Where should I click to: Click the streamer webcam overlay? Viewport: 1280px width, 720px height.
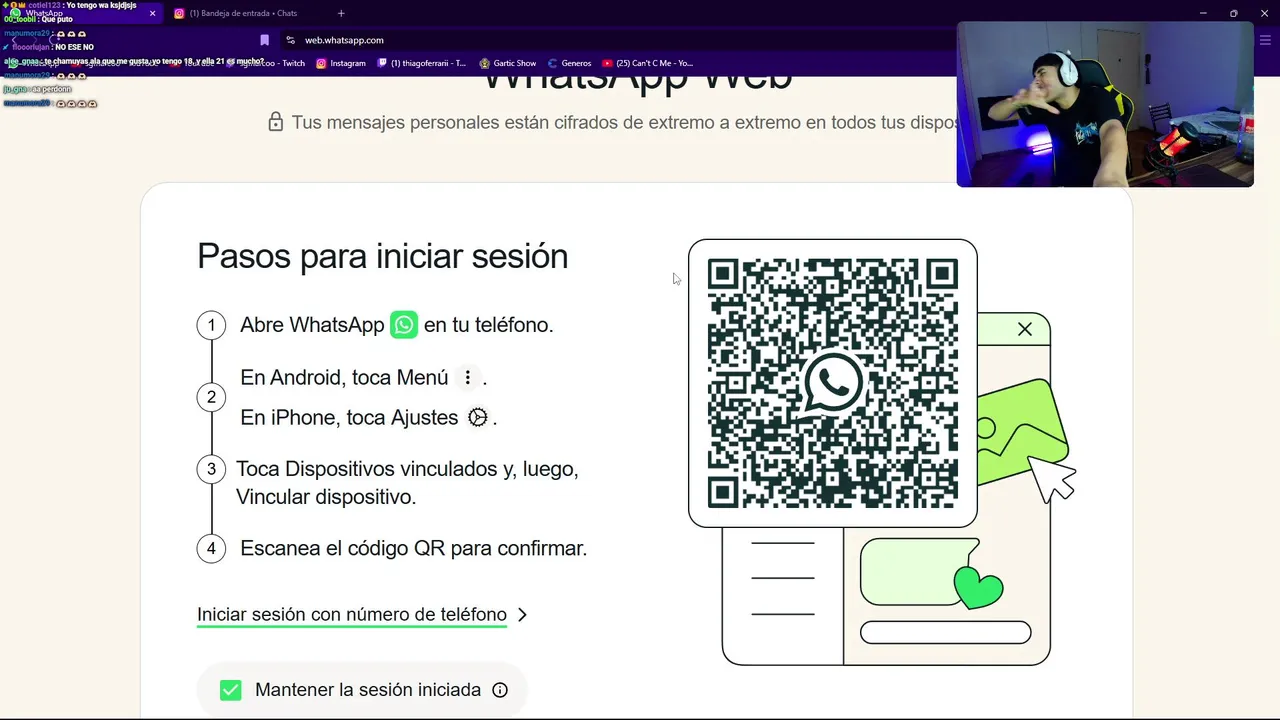pyautogui.click(x=1105, y=104)
